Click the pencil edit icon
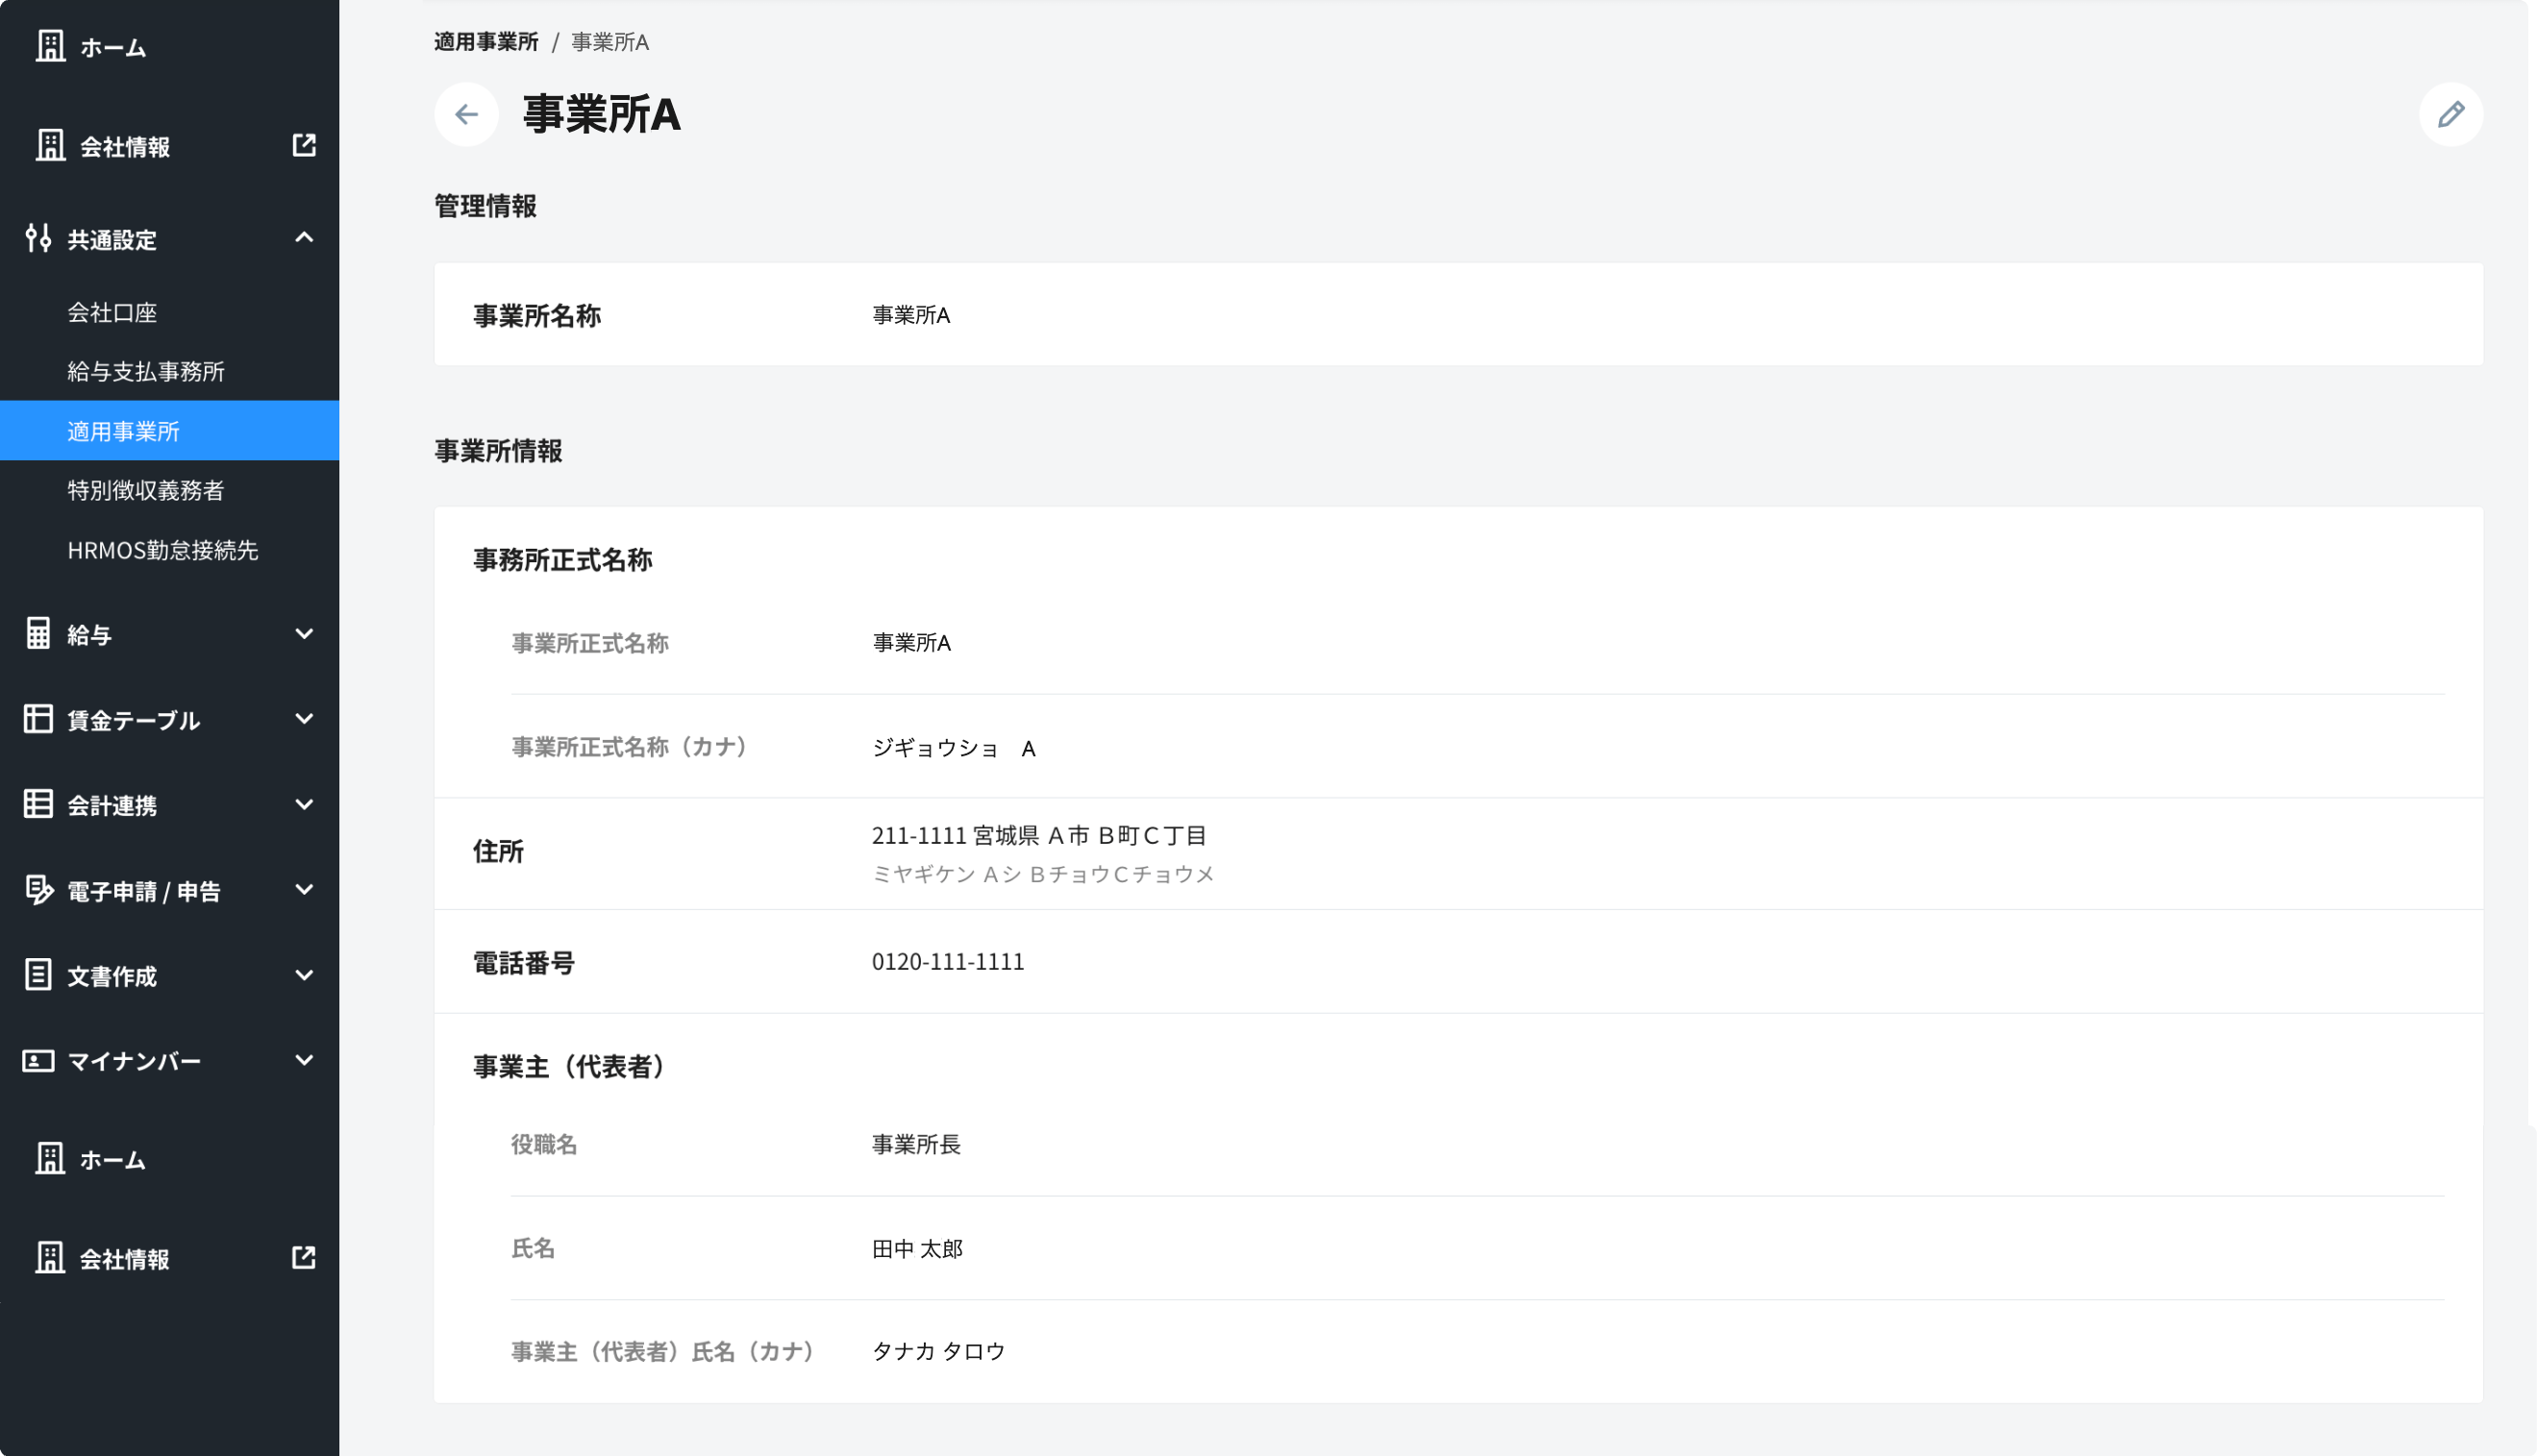2537x1456 pixels. (x=2450, y=115)
